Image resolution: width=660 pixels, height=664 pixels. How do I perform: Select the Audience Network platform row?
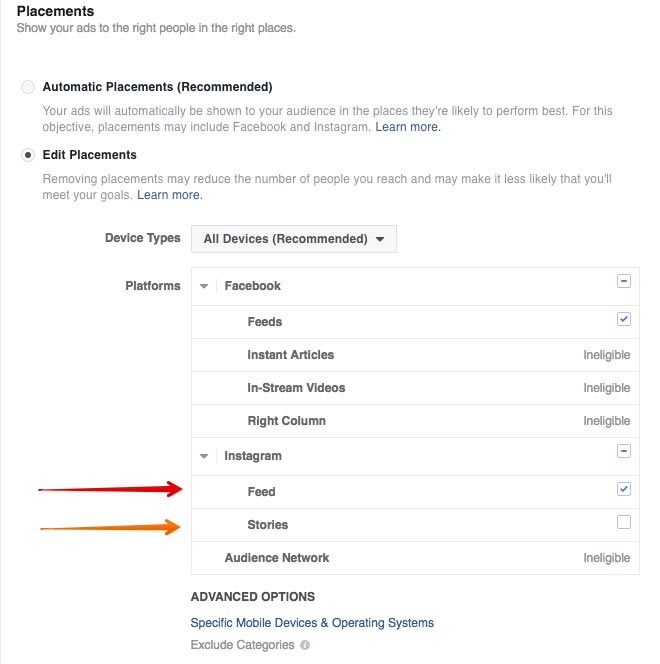coord(415,558)
